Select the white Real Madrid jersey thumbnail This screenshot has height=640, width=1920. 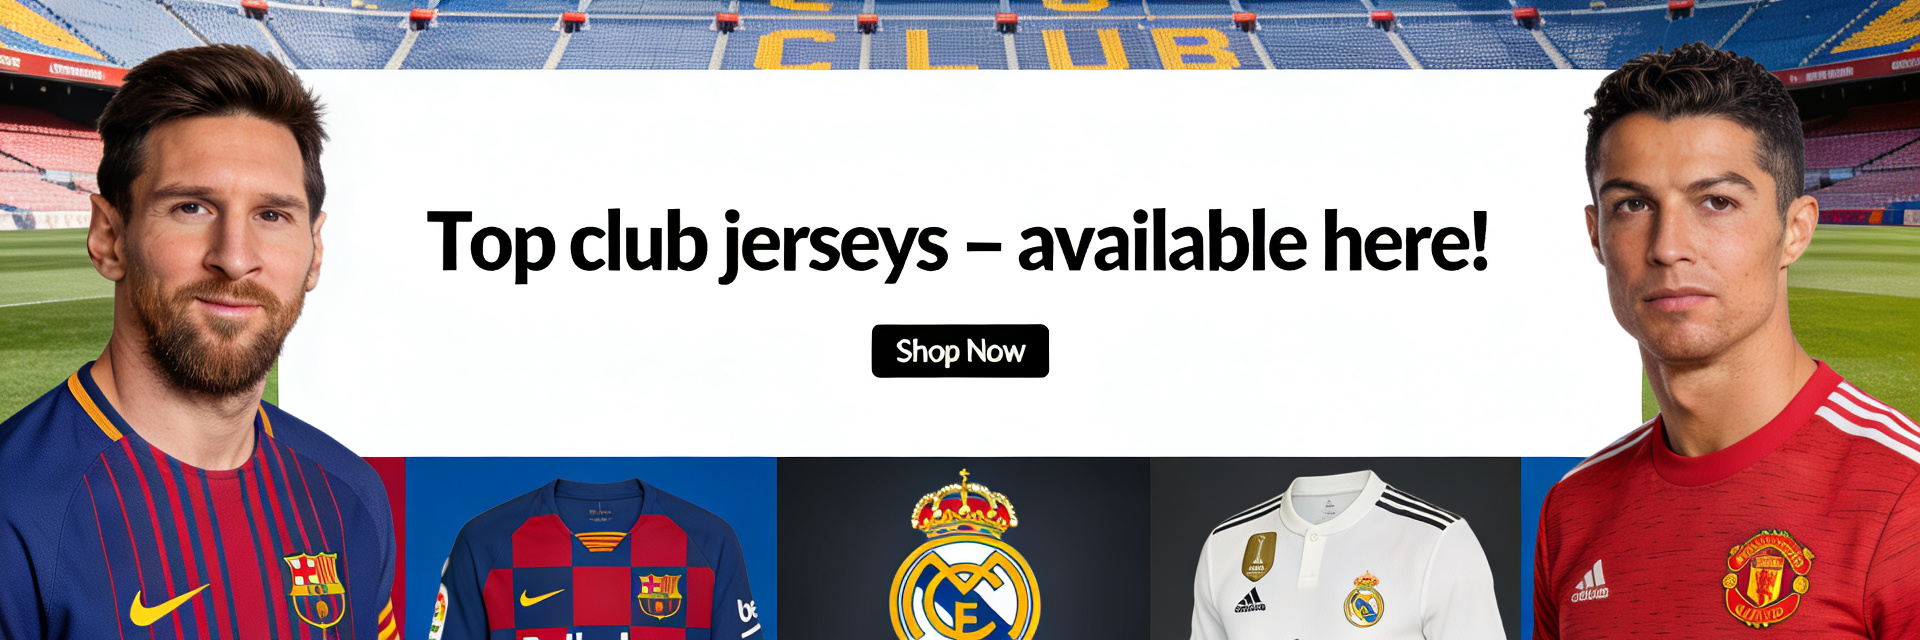coord(1335,549)
